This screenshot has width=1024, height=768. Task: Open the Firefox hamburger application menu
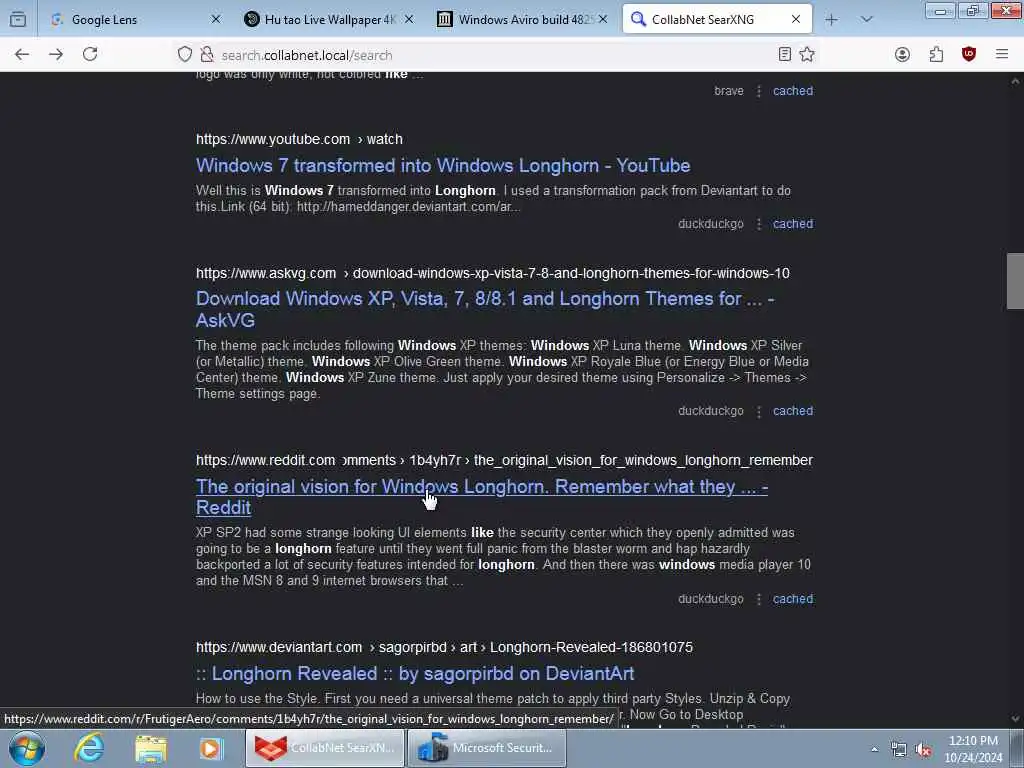point(1002,55)
